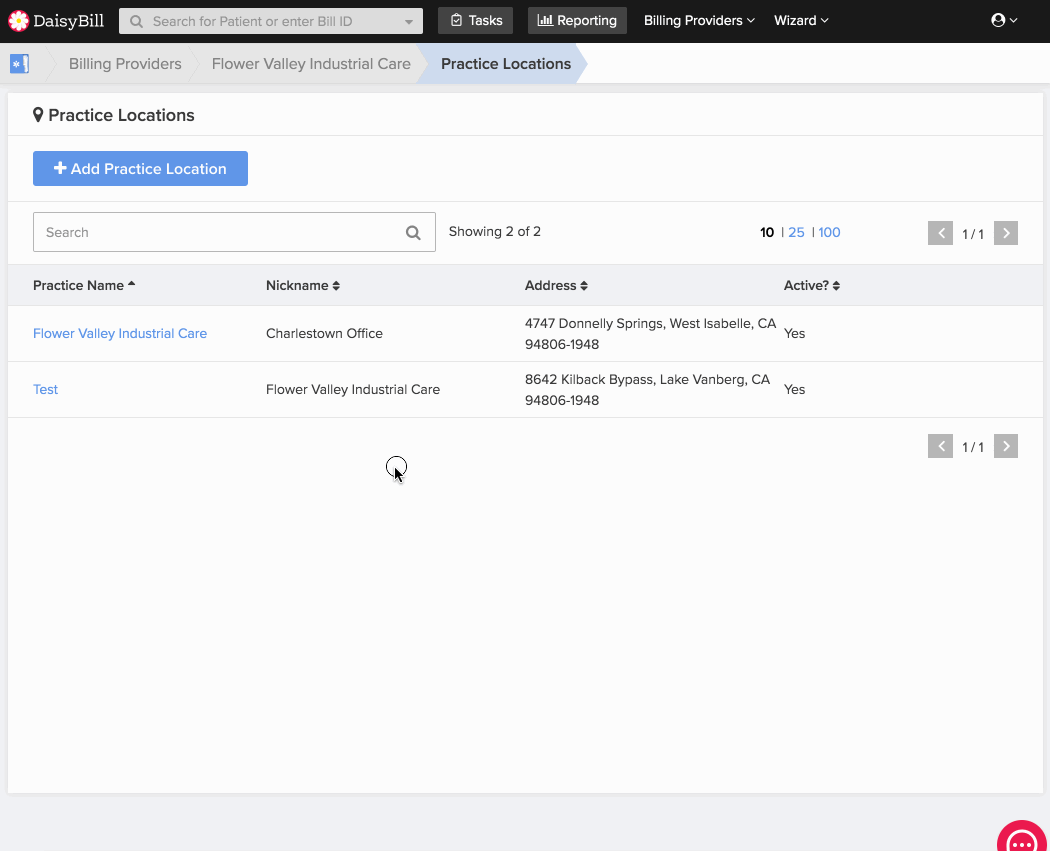Image resolution: width=1050 pixels, height=851 pixels.
Task: Show 25 results per page
Action: point(796,232)
